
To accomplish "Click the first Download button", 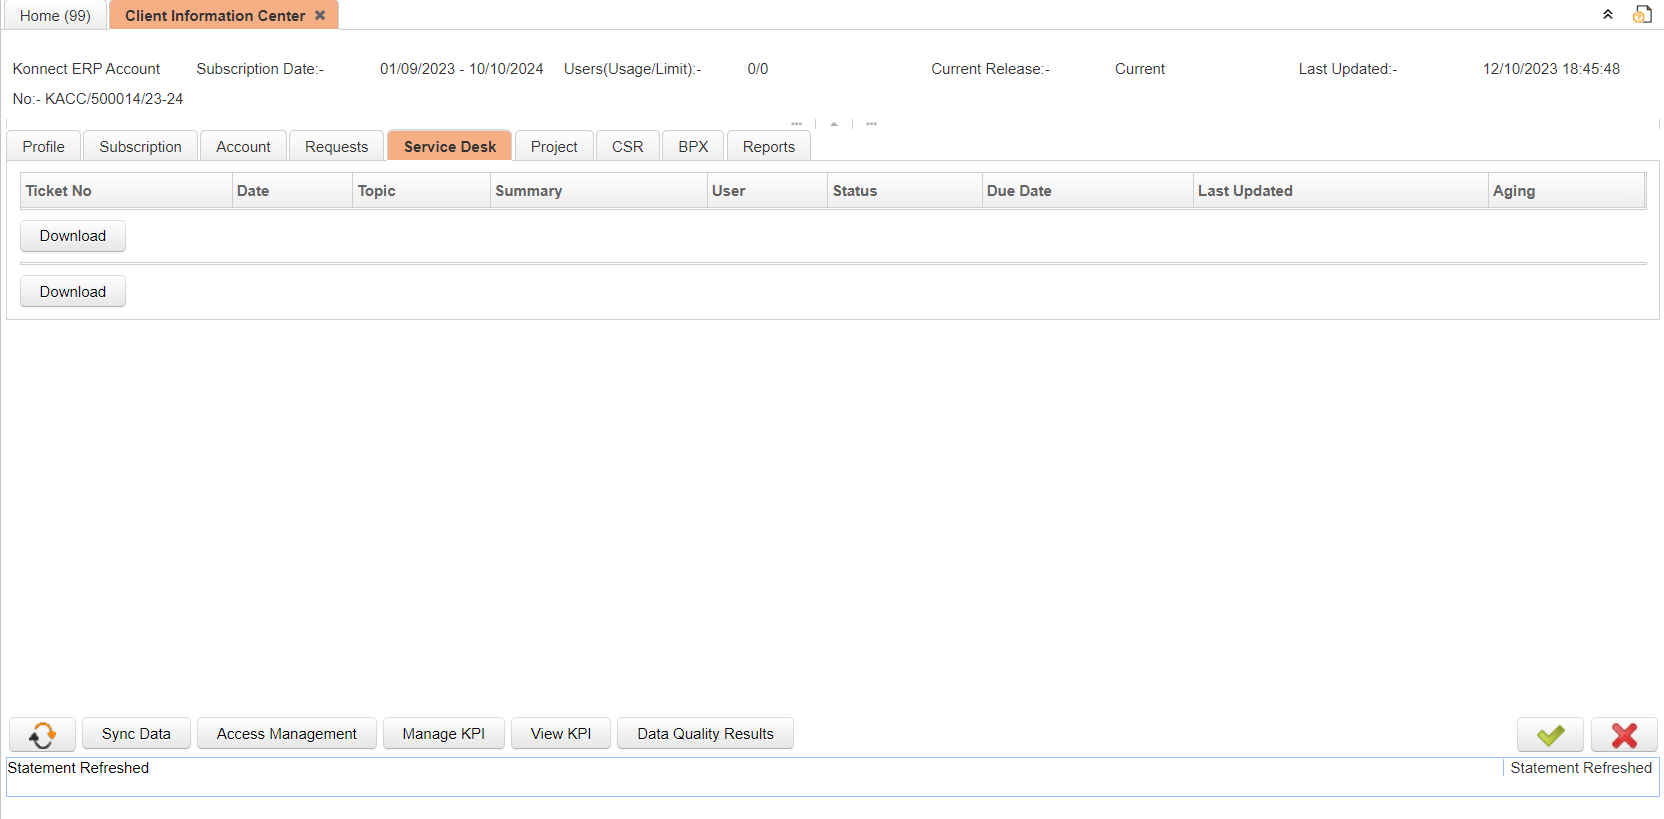I will click(x=73, y=236).
